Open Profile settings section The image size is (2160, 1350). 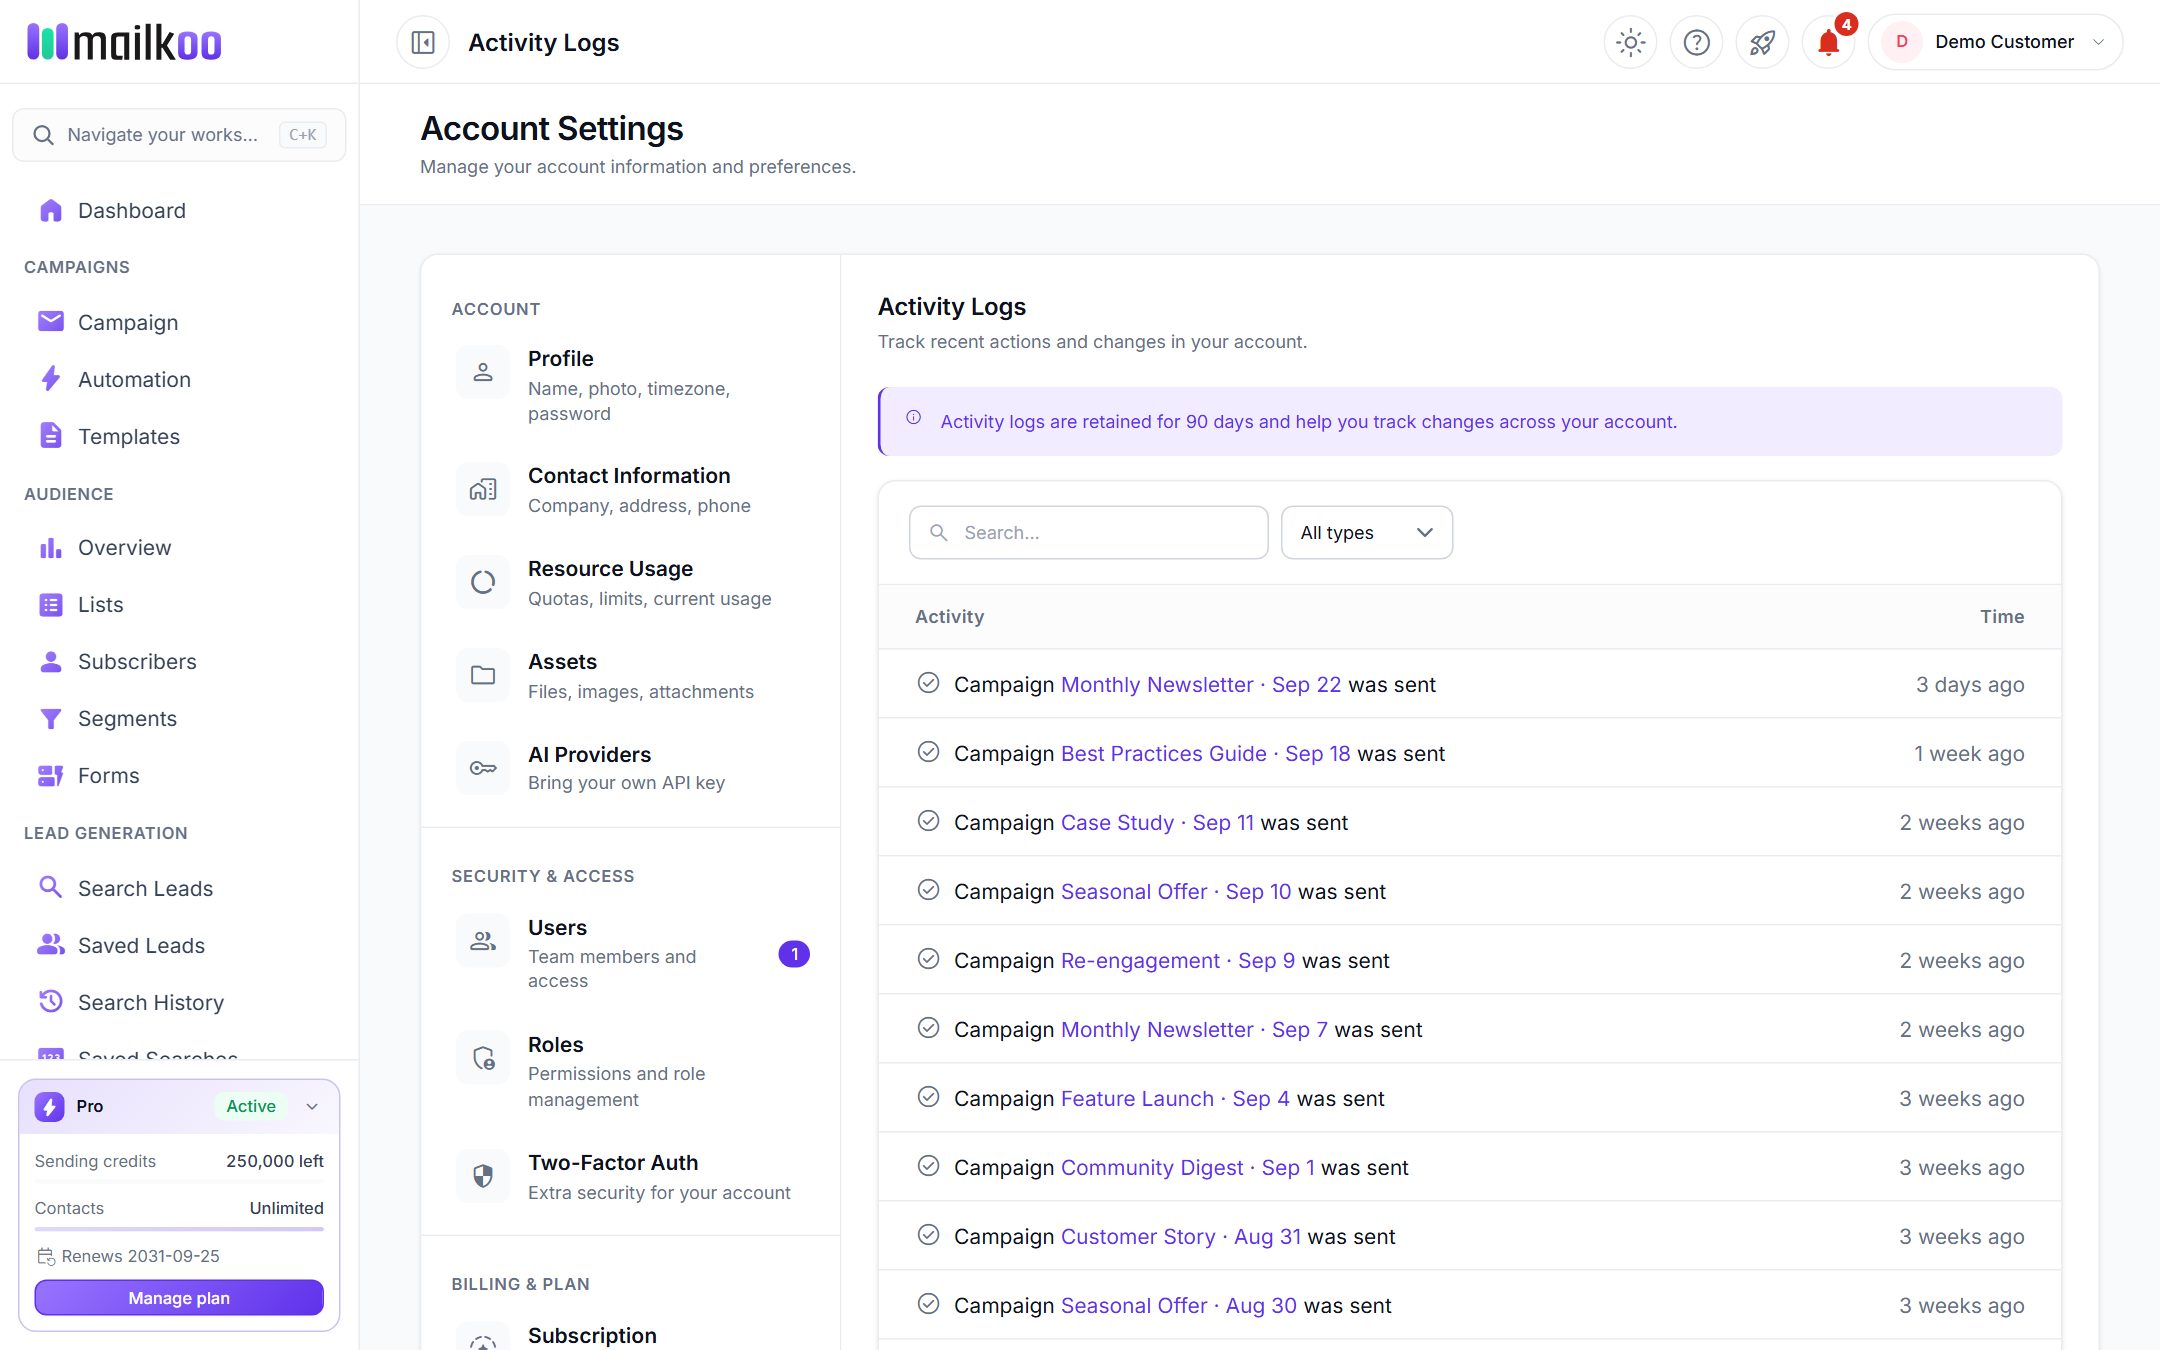[x=630, y=385]
